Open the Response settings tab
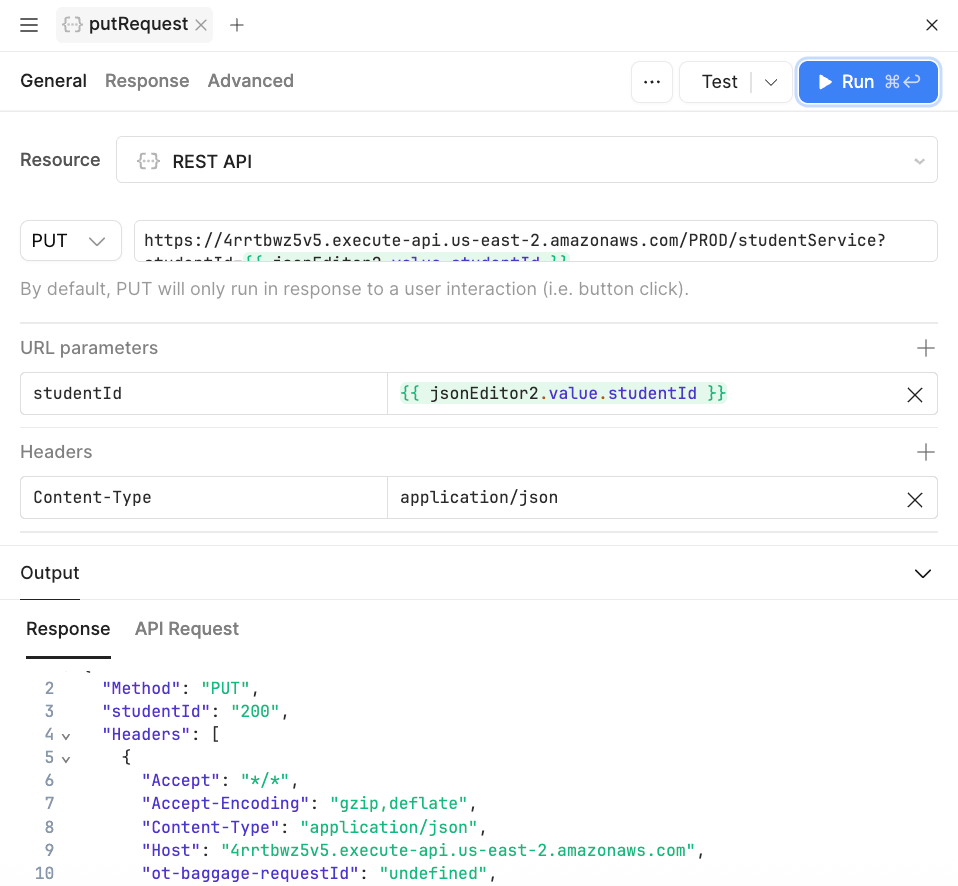 [147, 80]
